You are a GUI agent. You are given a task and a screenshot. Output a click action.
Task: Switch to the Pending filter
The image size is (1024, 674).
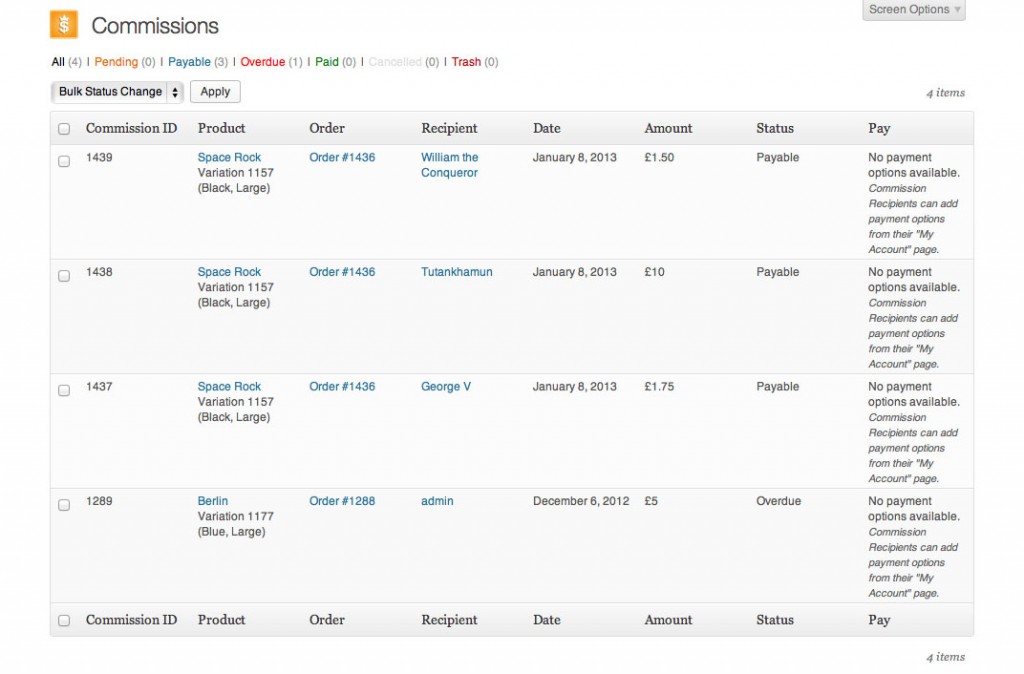(116, 62)
